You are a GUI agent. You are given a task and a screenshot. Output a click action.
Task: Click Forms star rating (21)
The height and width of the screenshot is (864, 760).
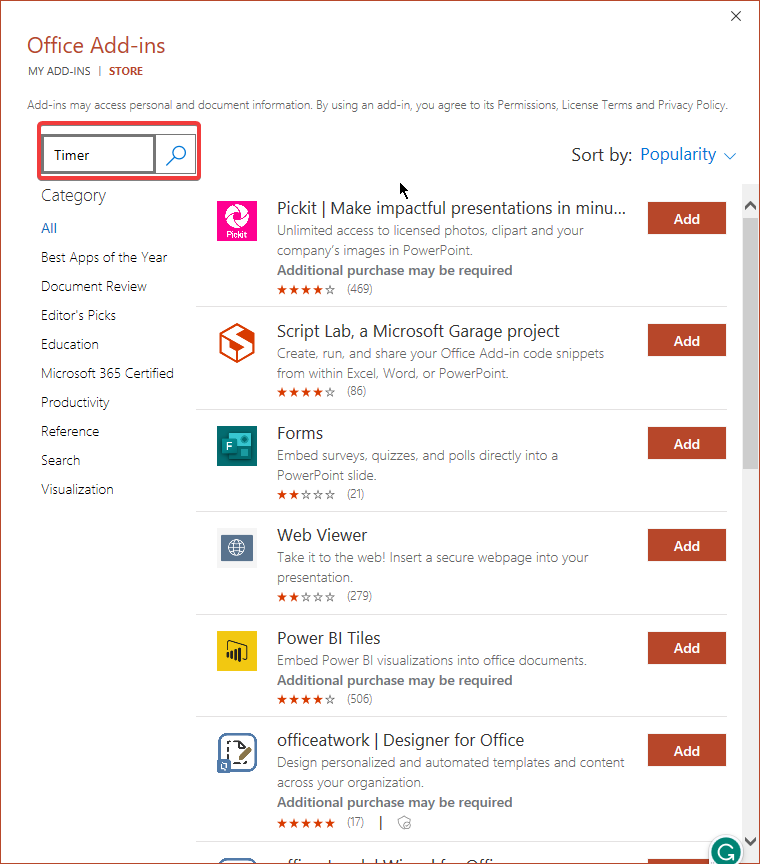[x=306, y=494]
